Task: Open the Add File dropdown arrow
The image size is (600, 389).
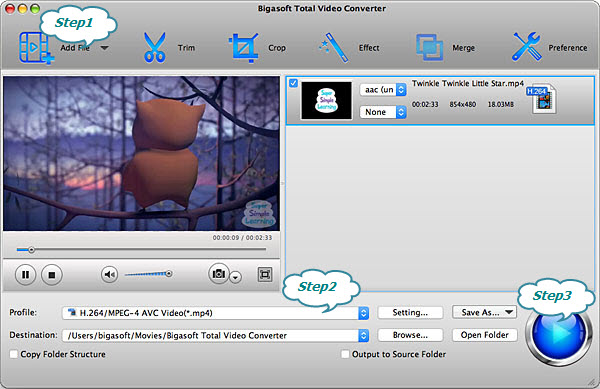Action: [104, 48]
